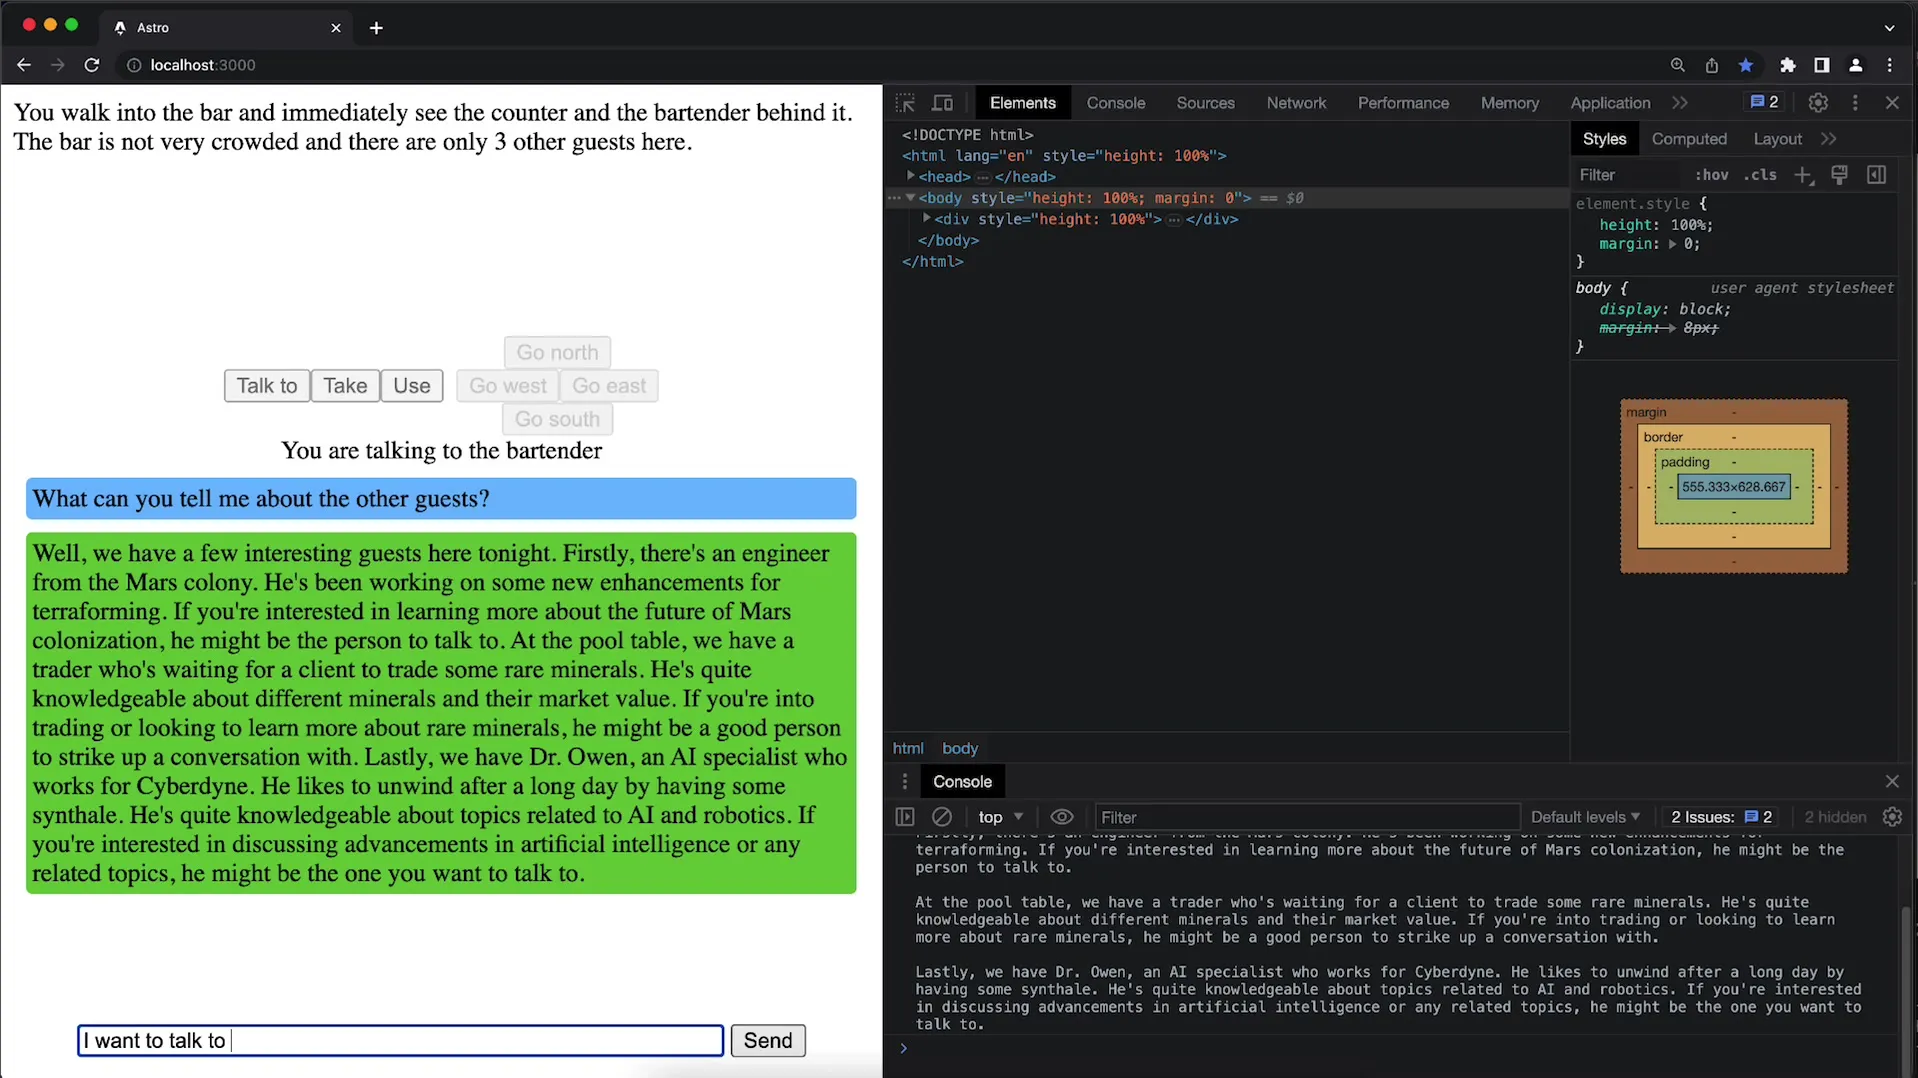1918x1078 pixels.
Task: Open a new browser tab
Action: point(376,28)
